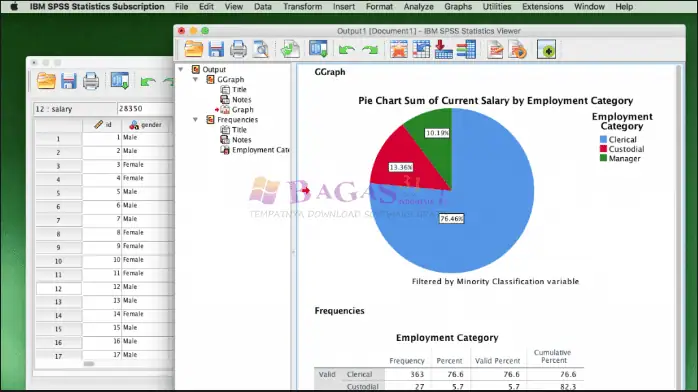This screenshot has height=392, width=698.
Task: Print output from Viewer toolbar
Action: (x=238, y=49)
